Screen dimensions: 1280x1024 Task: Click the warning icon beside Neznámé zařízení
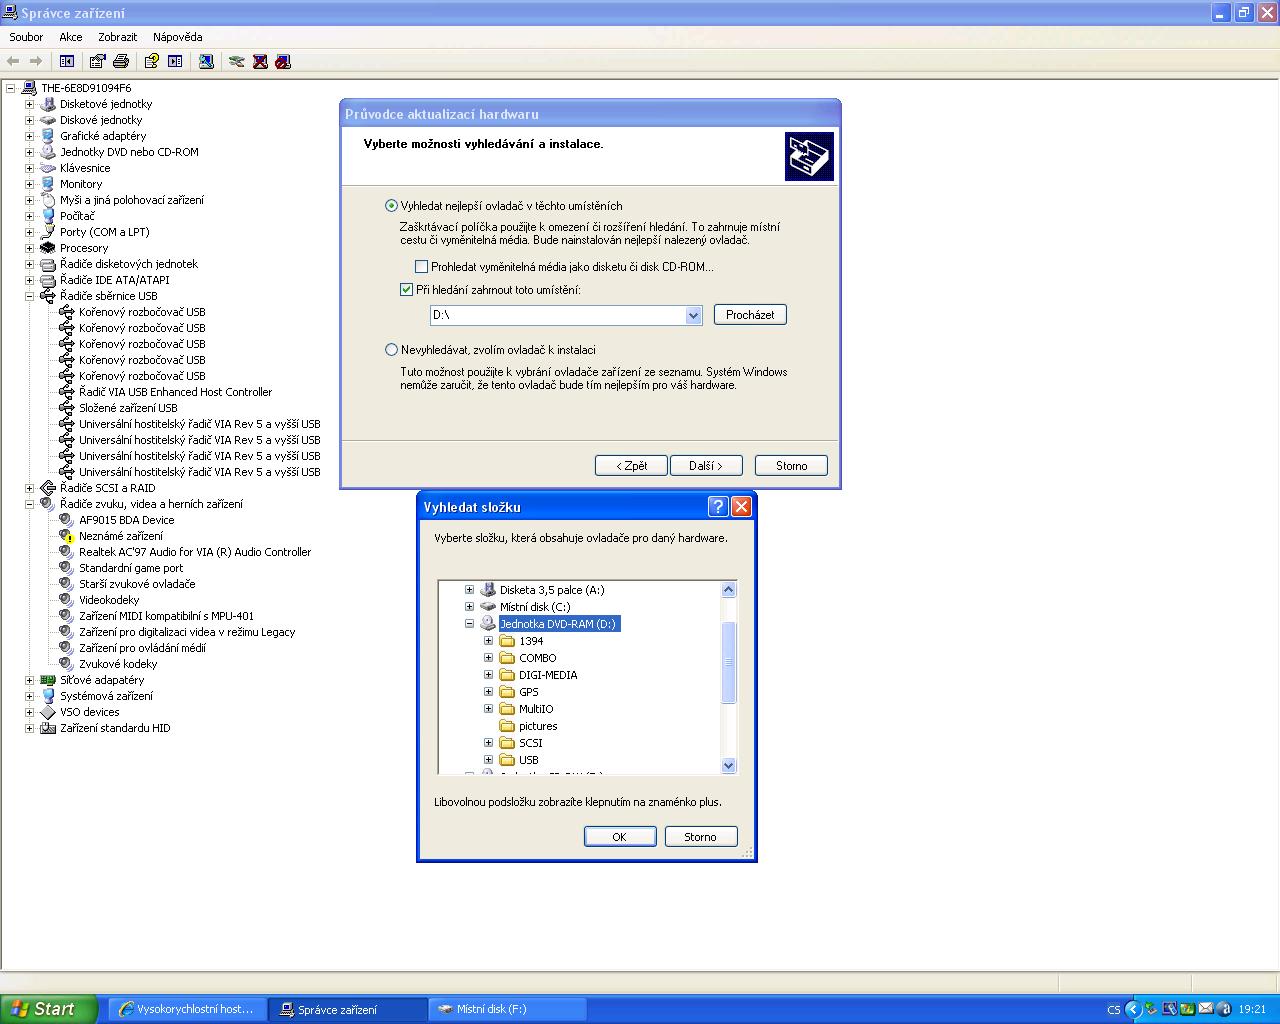point(67,536)
